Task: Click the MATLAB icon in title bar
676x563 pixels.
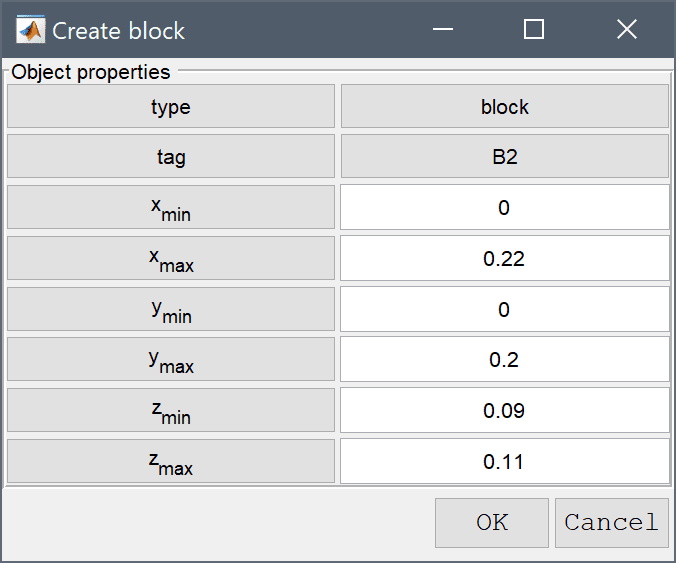Action: pos(30,29)
